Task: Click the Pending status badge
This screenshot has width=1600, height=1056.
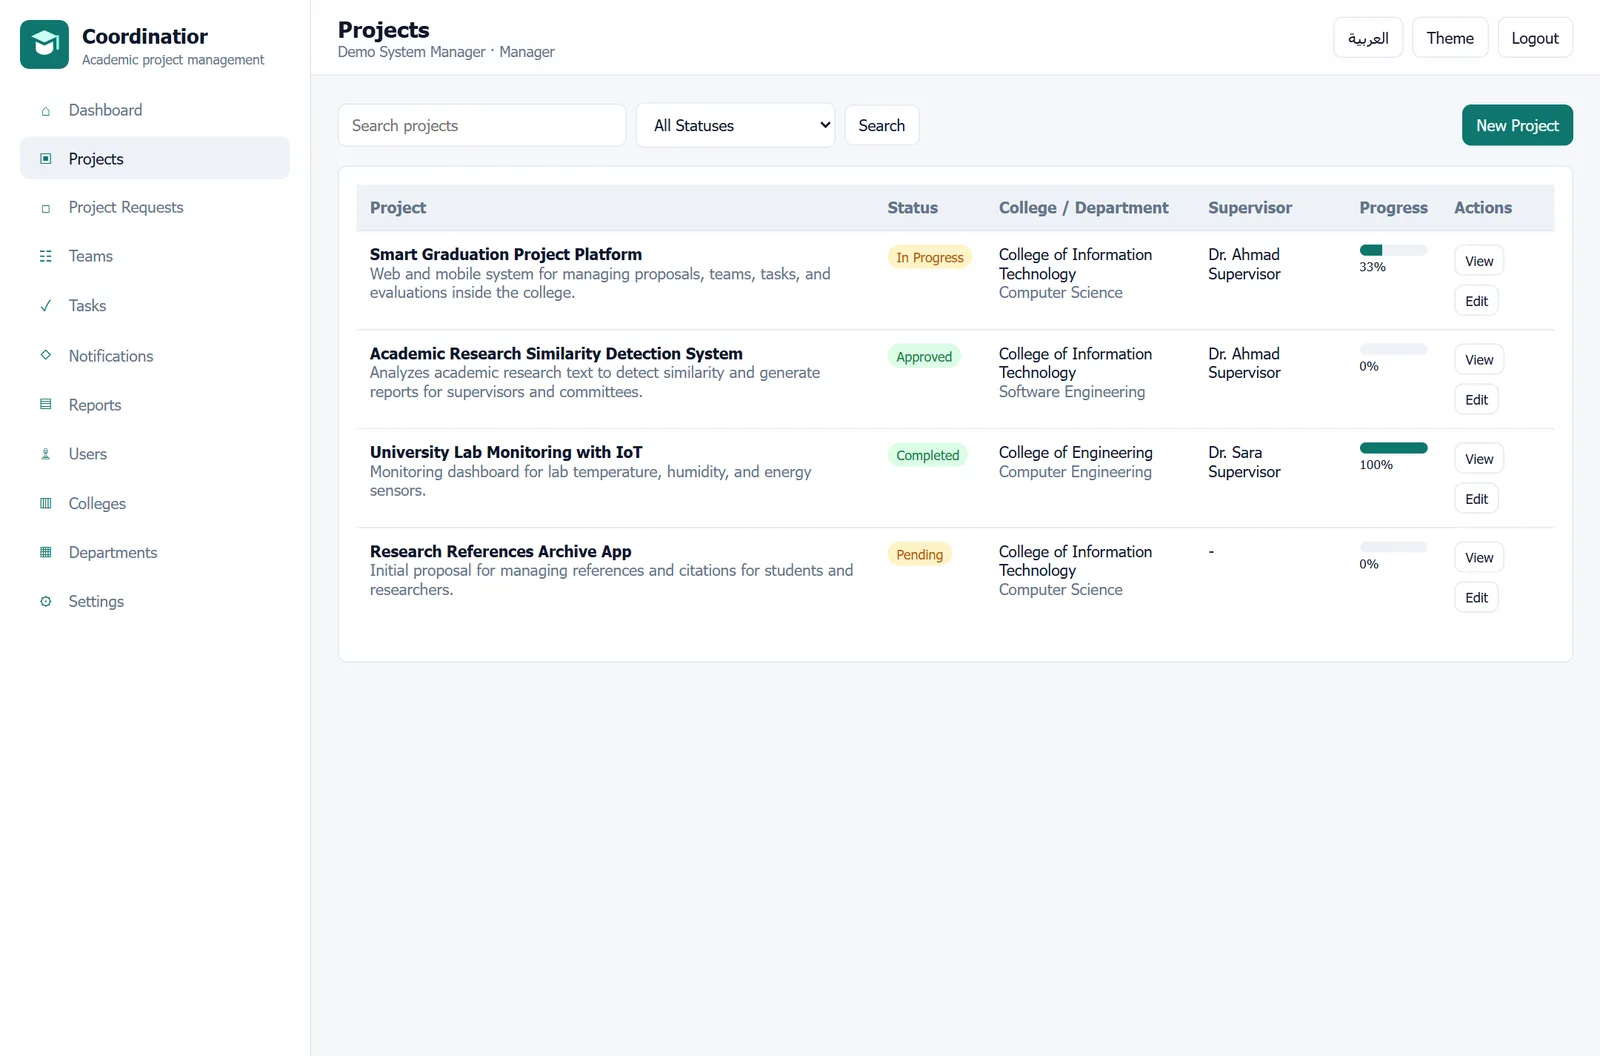Action: pos(919,554)
